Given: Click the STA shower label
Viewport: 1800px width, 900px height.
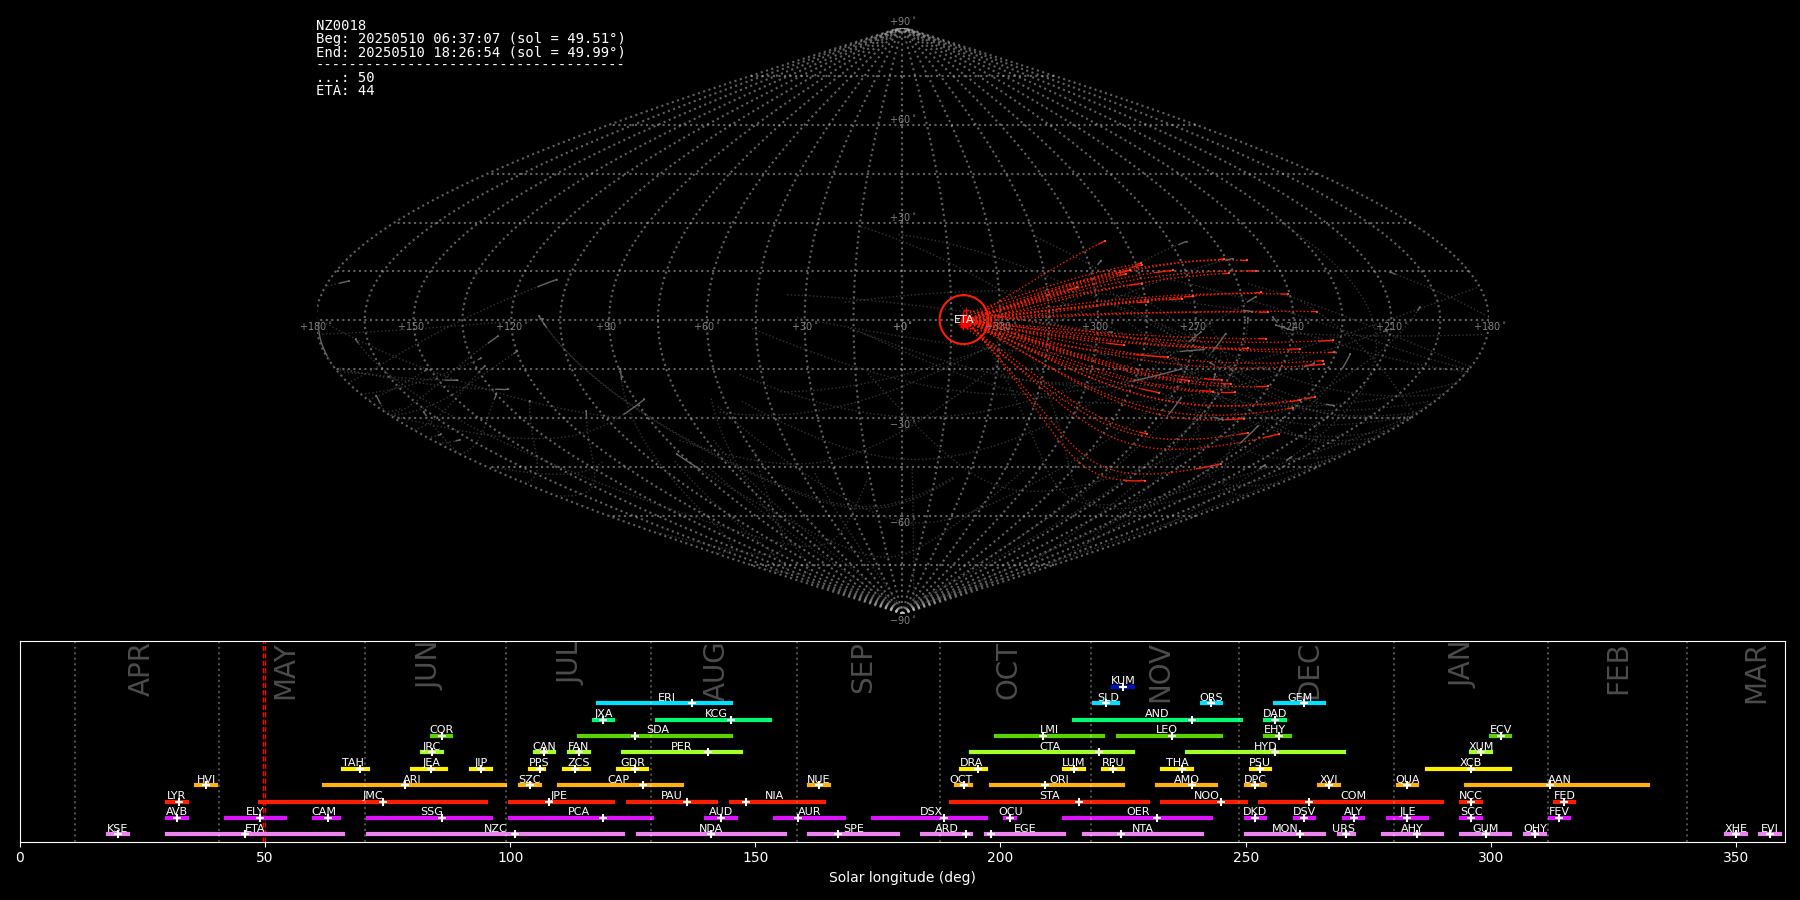Looking at the screenshot, I should click(1050, 796).
